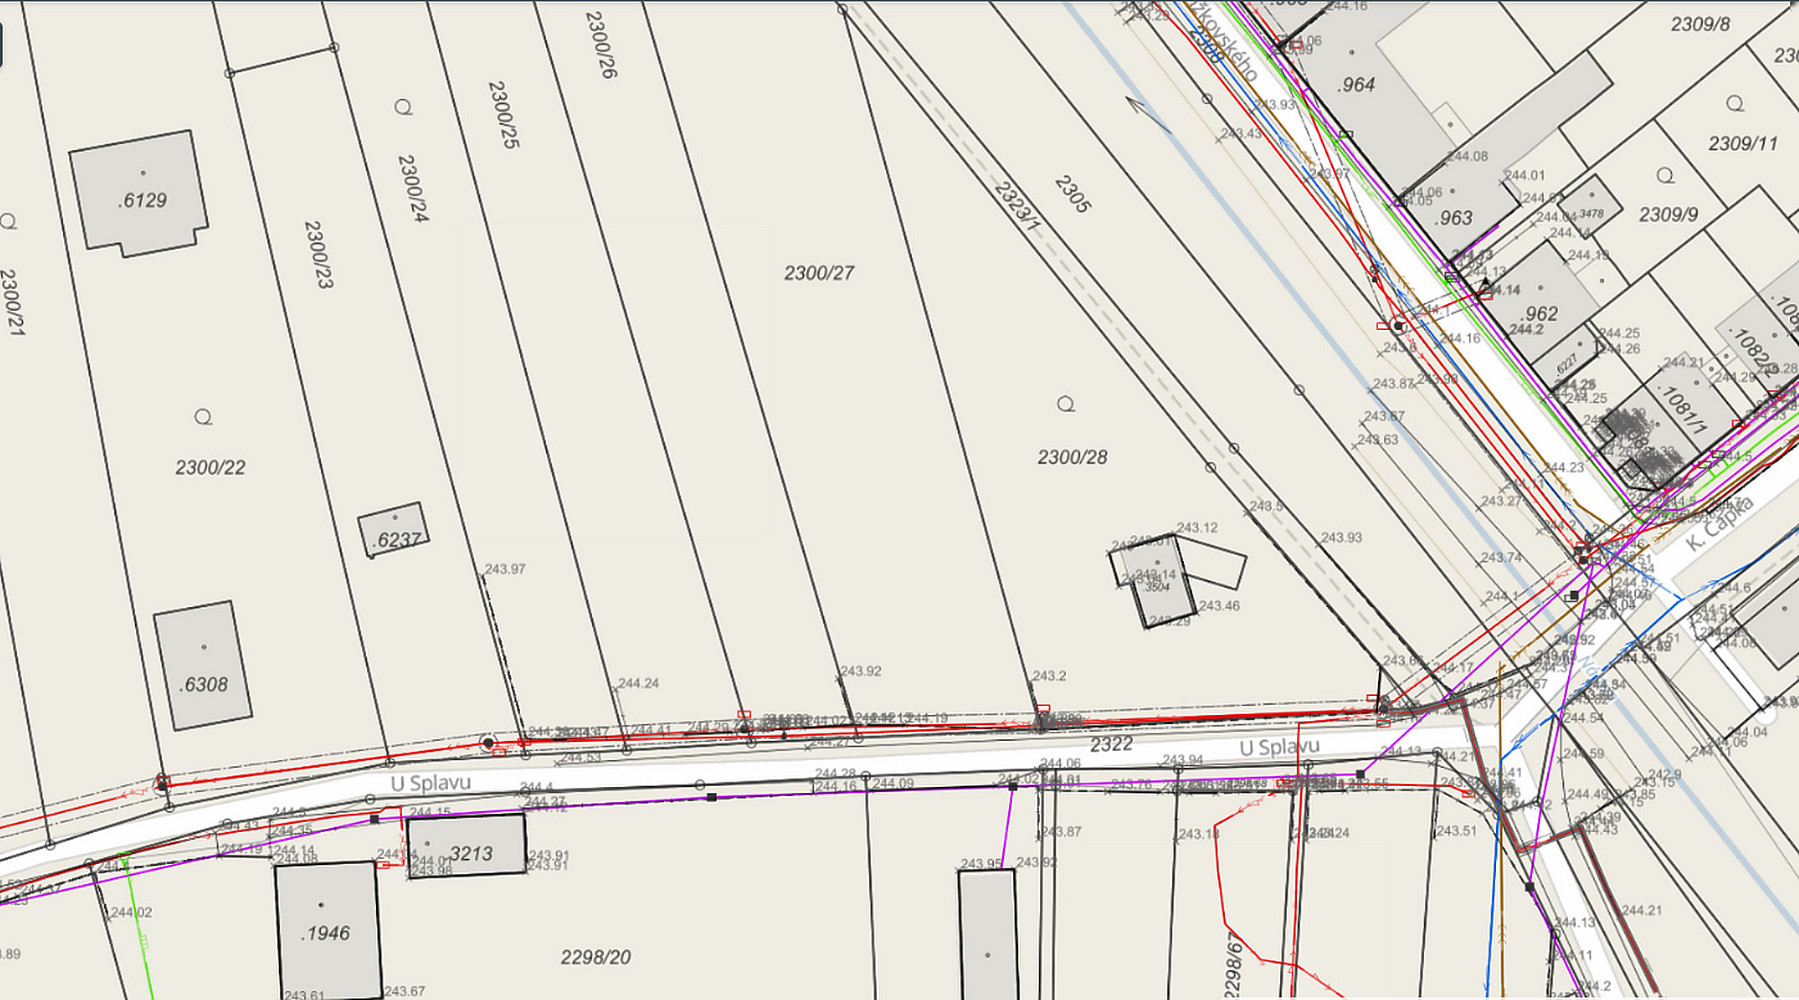Select elevation value 243.2
1799x1000 pixels.
tap(1049, 676)
